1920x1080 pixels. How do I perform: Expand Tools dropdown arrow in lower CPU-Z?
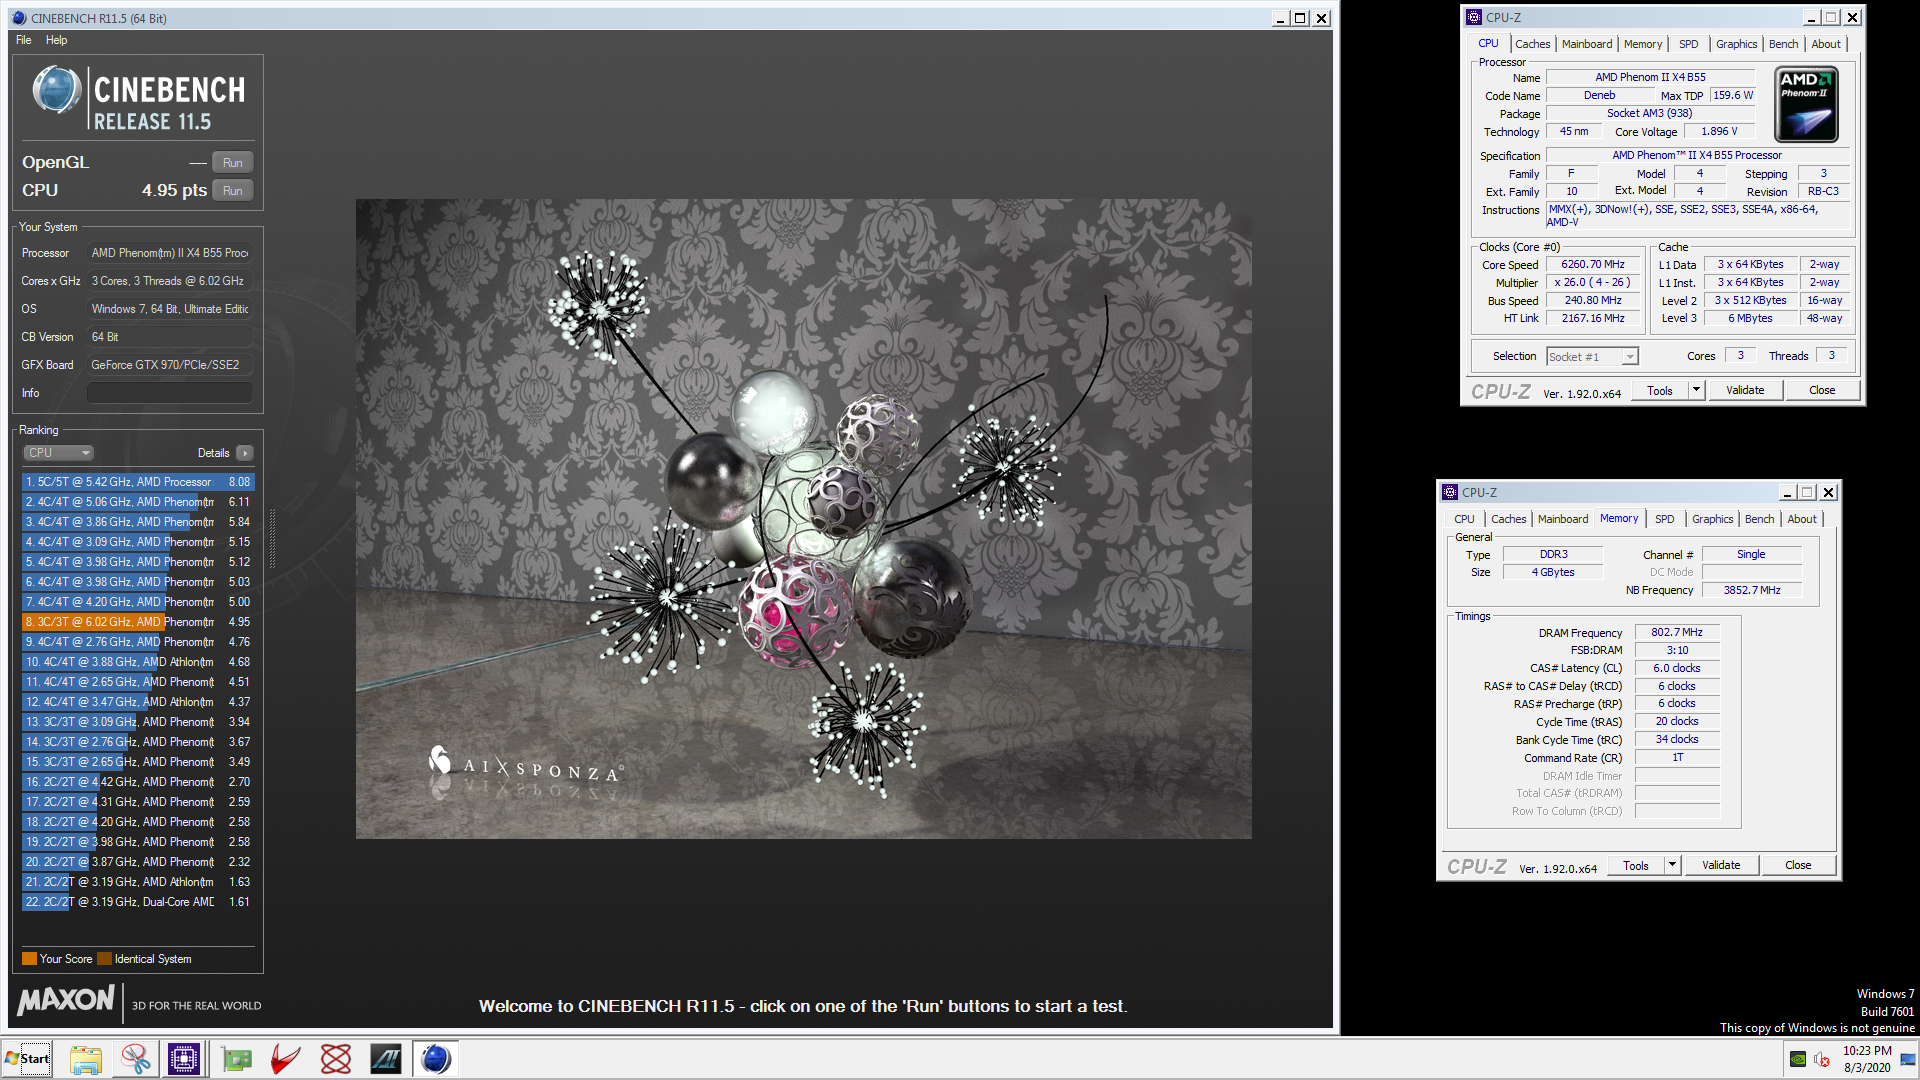click(x=1672, y=865)
